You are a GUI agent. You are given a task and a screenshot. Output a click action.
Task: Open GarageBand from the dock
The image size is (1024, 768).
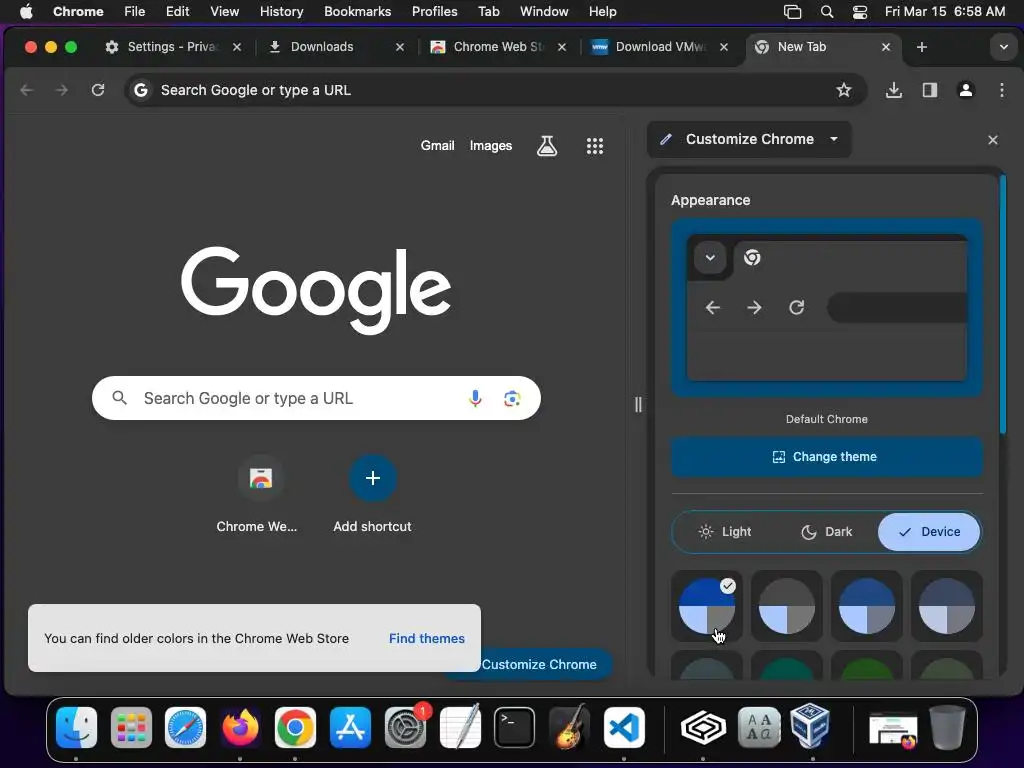[569, 728]
